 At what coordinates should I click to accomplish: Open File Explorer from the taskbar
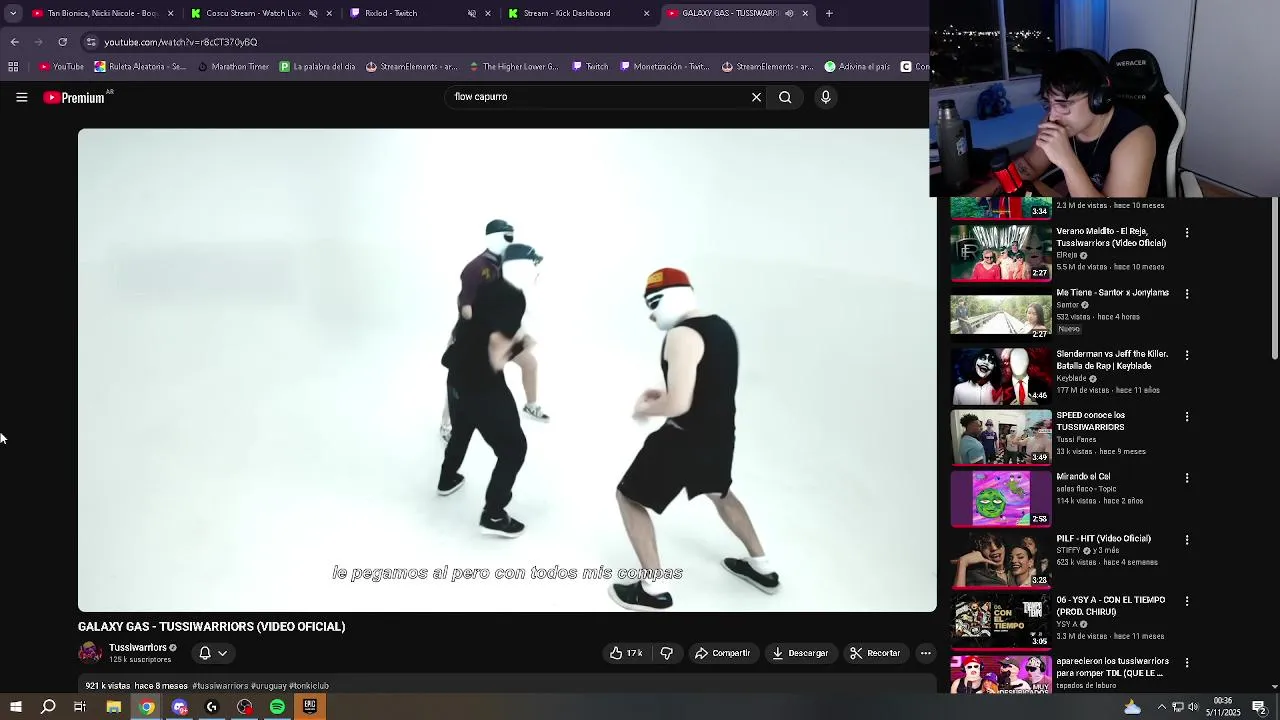(x=113, y=707)
